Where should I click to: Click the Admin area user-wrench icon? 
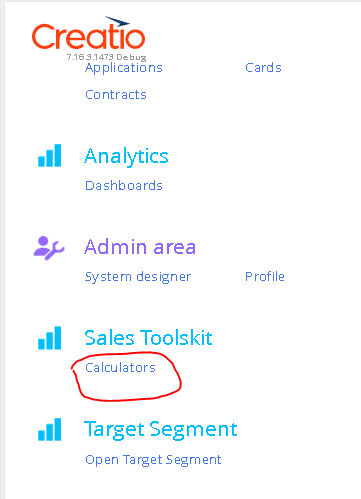(x=49, y=248)
